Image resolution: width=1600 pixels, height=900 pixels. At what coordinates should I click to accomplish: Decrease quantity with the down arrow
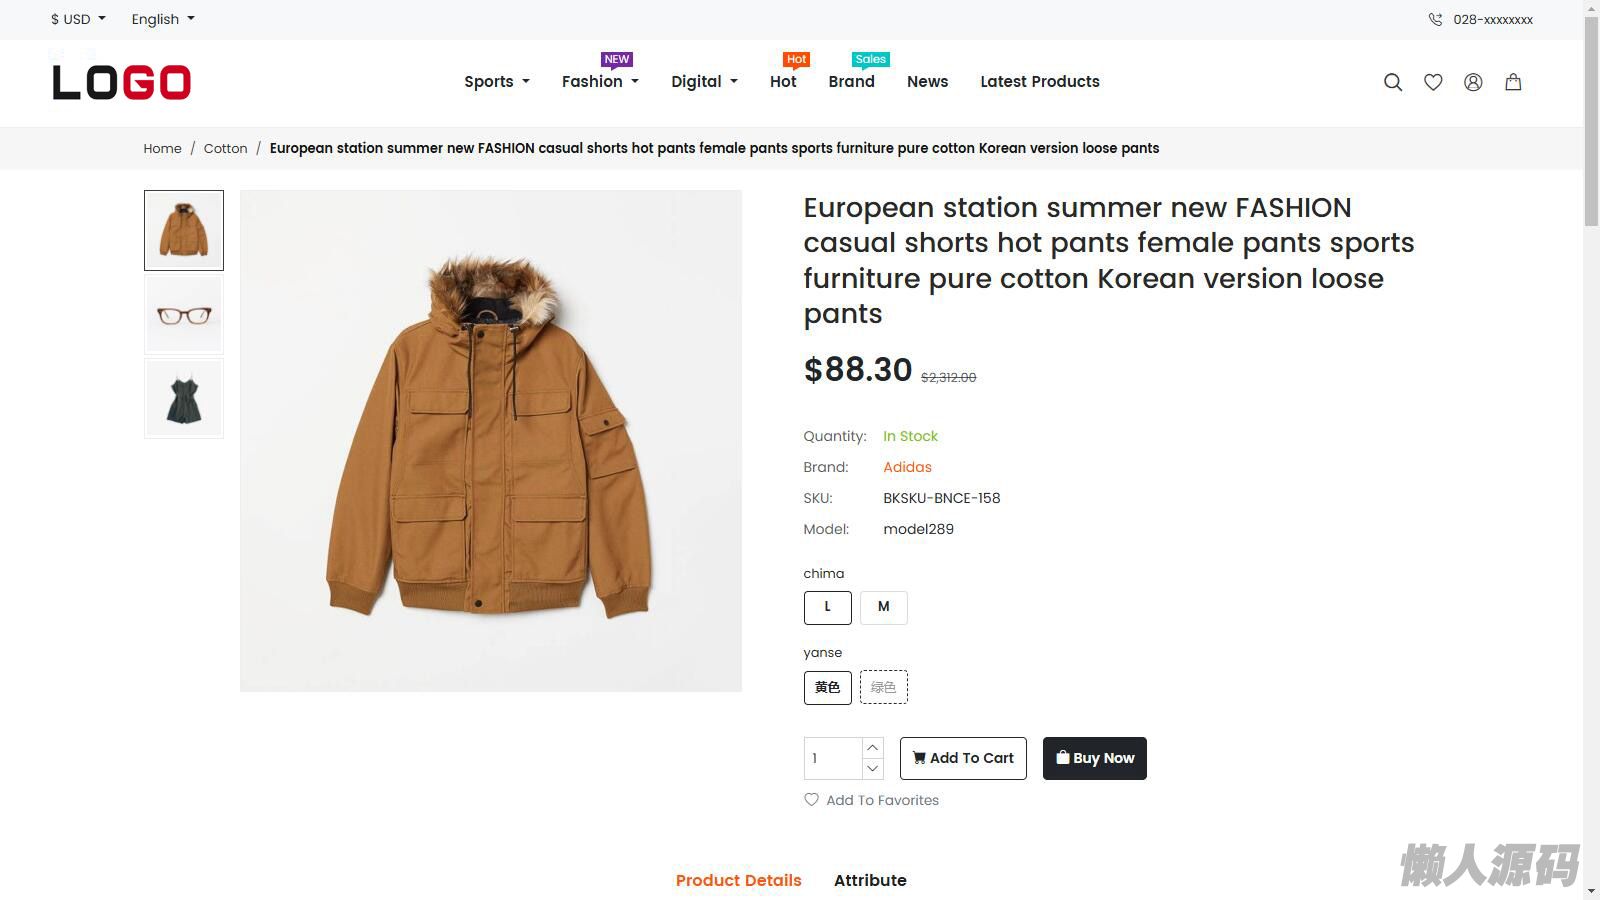click(x=872, y=768)
